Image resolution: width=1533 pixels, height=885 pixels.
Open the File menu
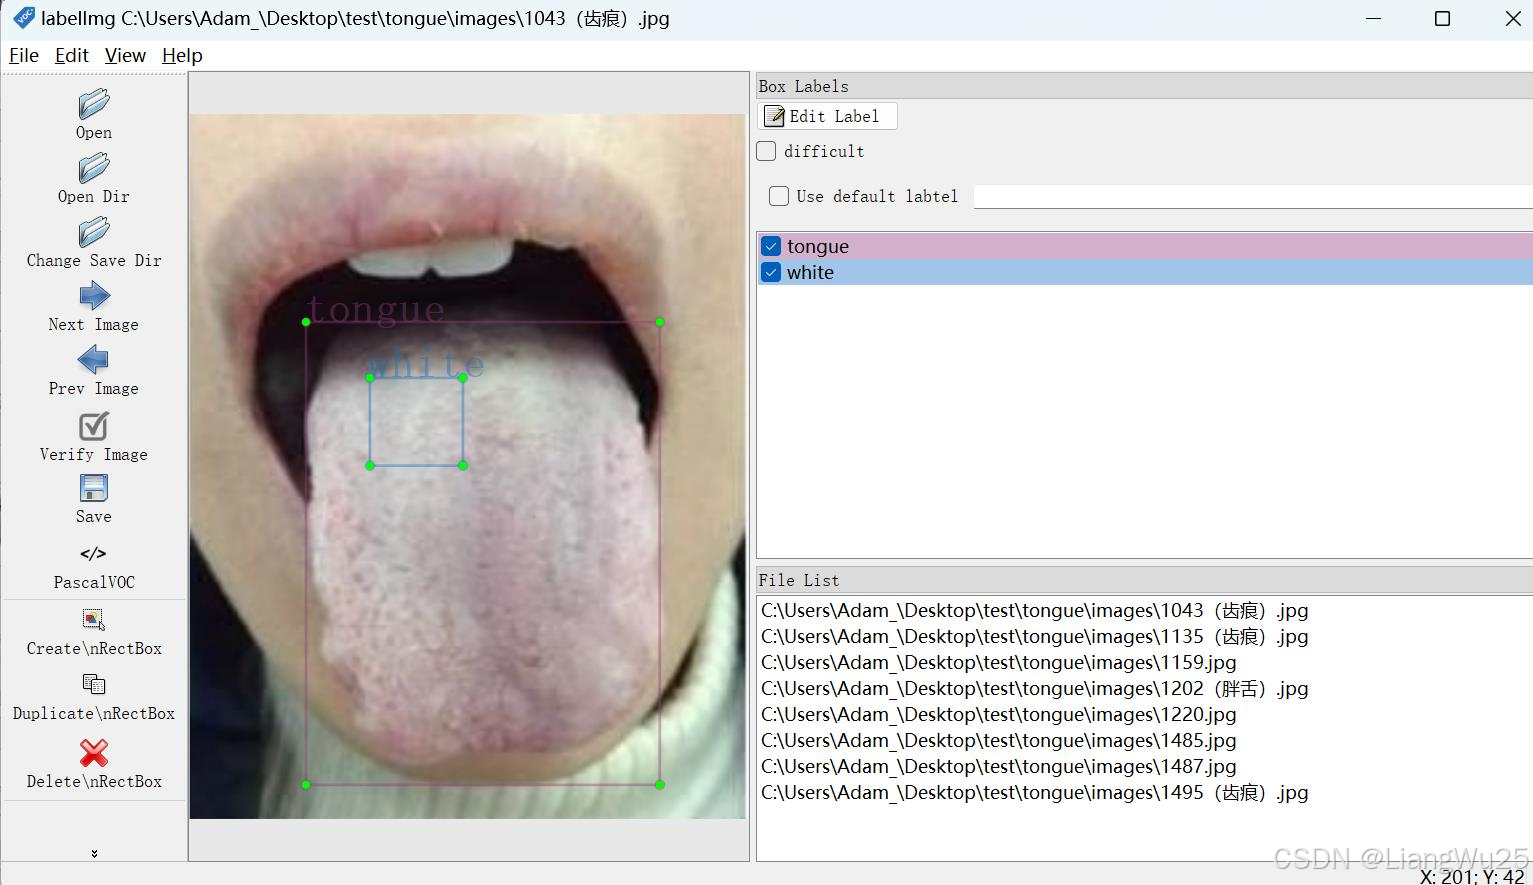24,55
